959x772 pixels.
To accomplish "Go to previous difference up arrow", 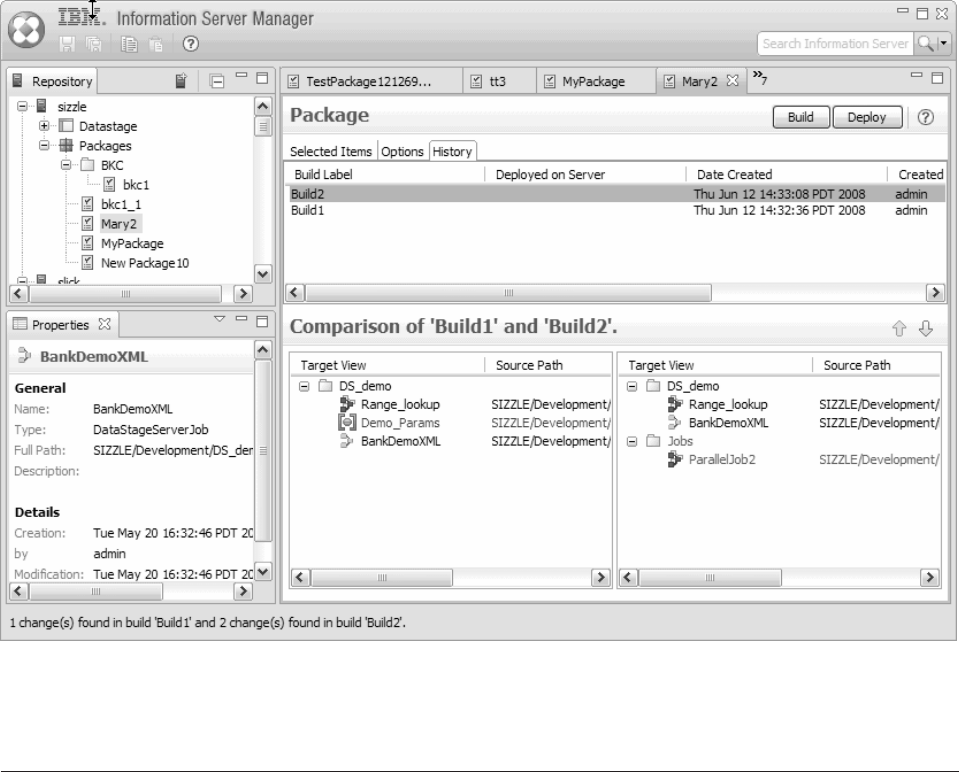I will tap(898, 328).
